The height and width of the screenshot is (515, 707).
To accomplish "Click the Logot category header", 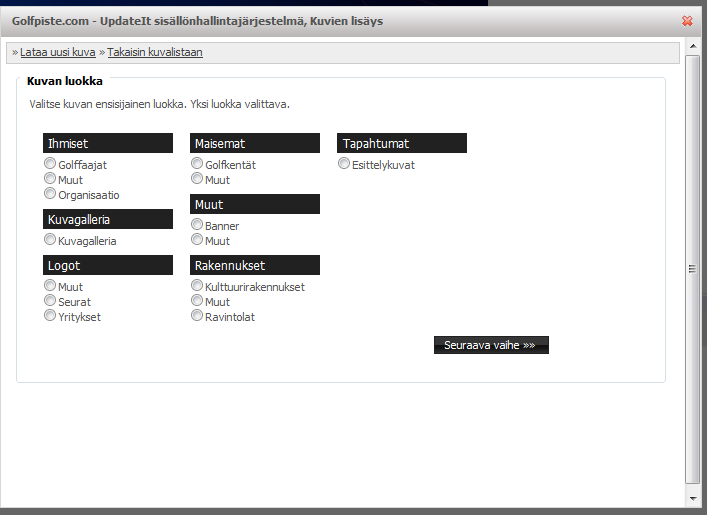I will point(108,265).
